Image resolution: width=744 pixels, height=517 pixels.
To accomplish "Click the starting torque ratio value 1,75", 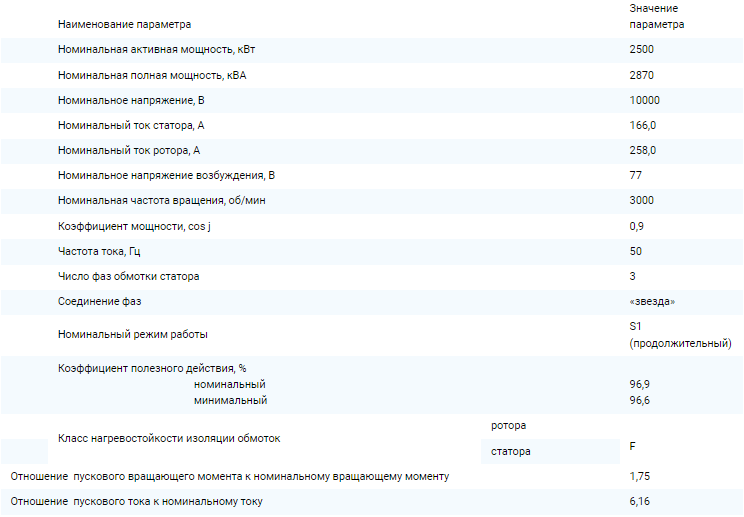I will 640,476.
